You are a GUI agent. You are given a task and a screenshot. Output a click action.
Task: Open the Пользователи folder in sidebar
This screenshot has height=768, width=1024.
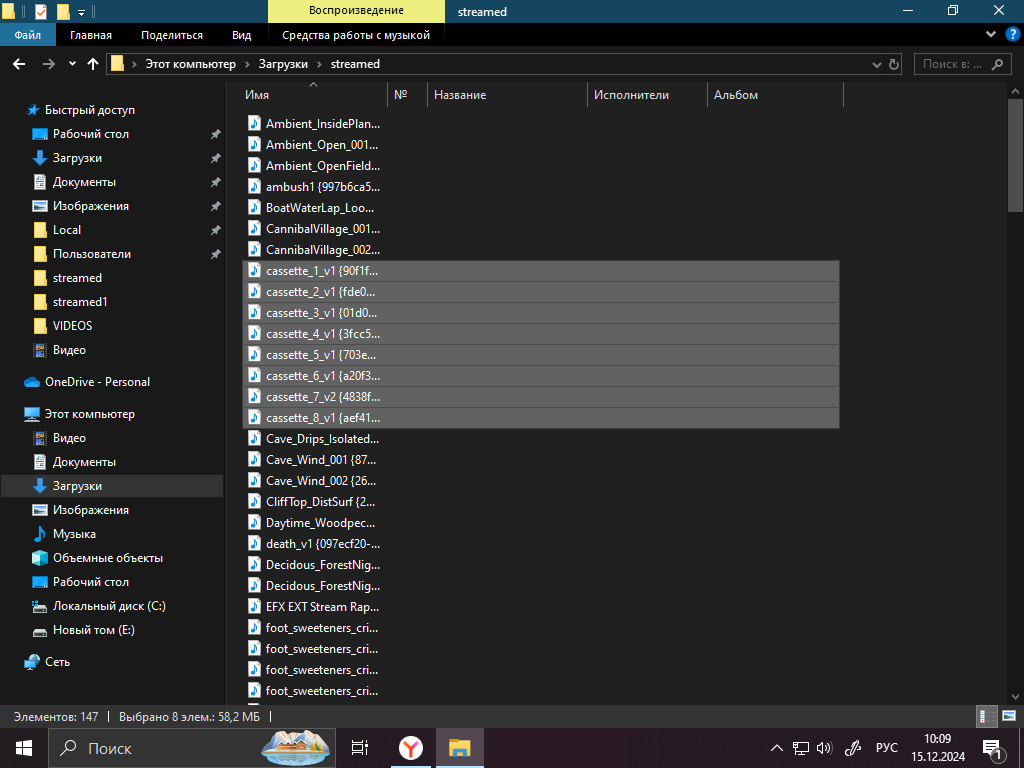click(x=91, y=254)
